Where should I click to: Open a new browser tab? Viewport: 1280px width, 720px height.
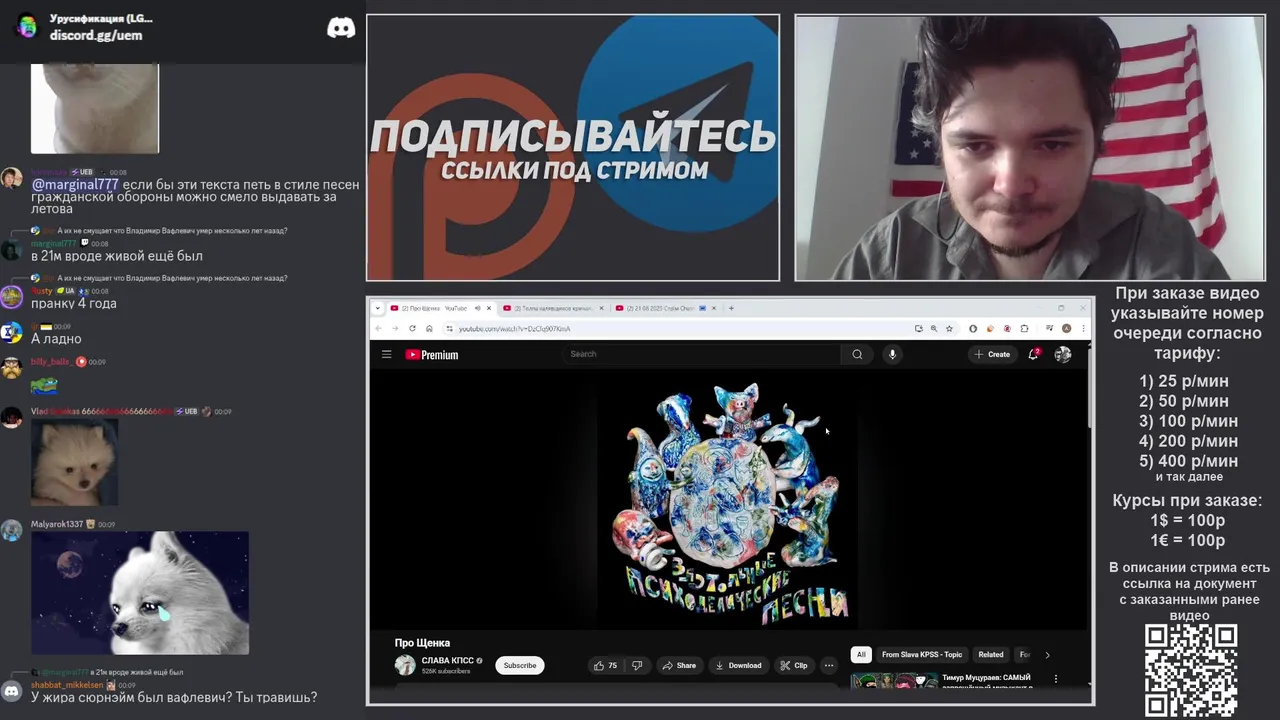pos(731,308)
